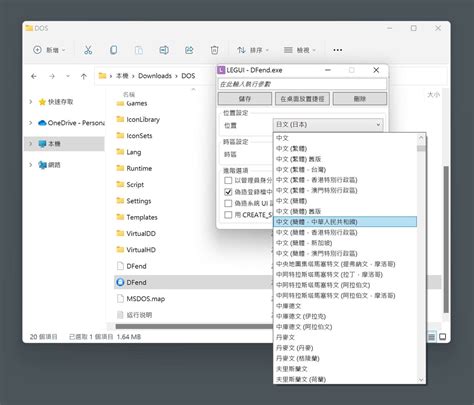This screenshot has height=405, width=474.
Task: Select the VirtualHD folder
Action: click(x=136, y=250)
